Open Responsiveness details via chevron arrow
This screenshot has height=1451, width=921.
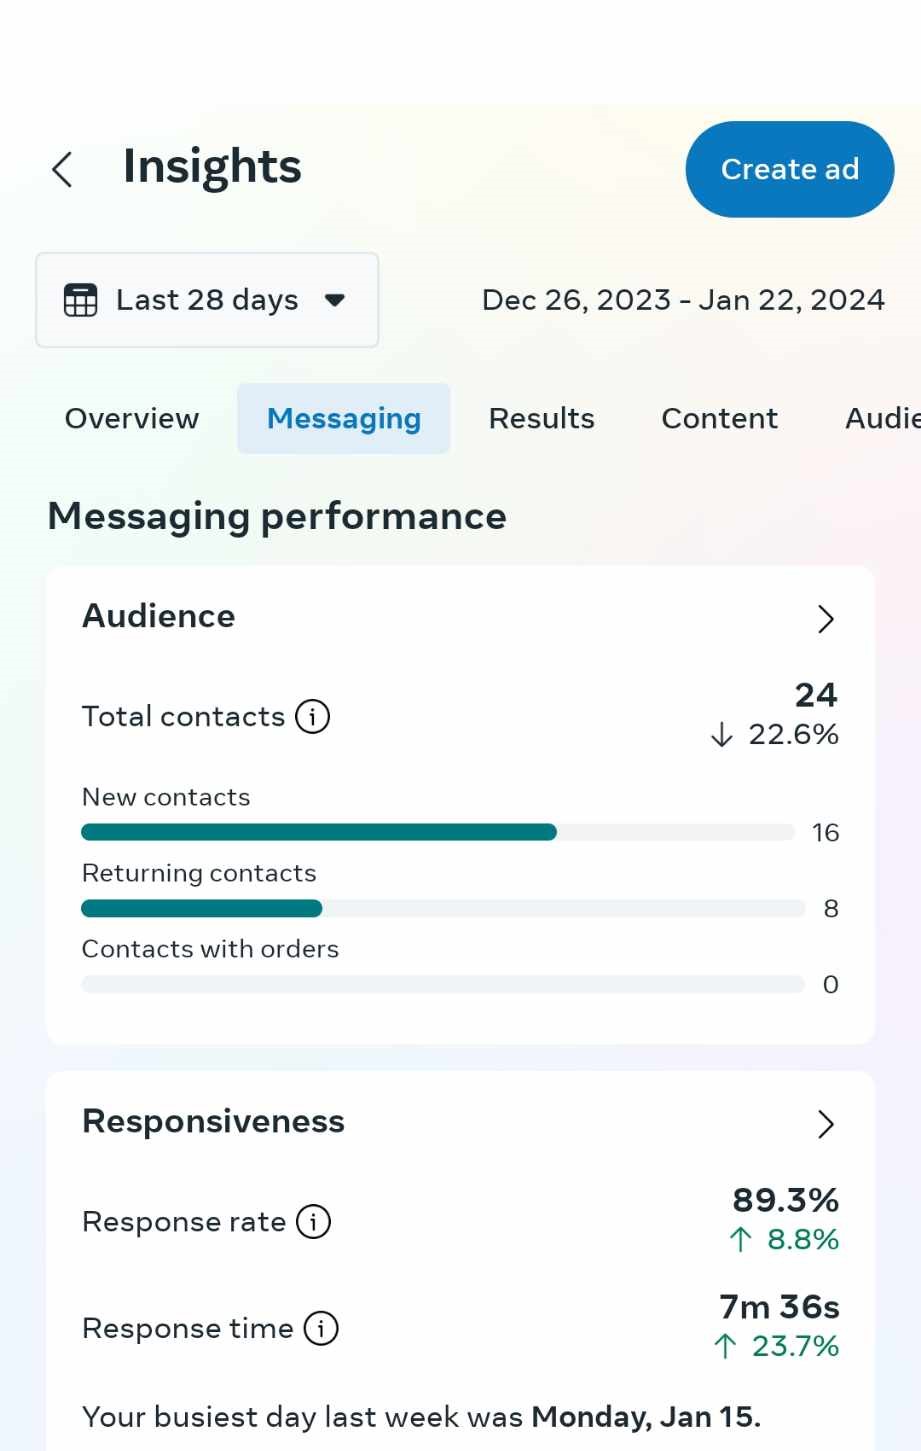[825, 1124]
